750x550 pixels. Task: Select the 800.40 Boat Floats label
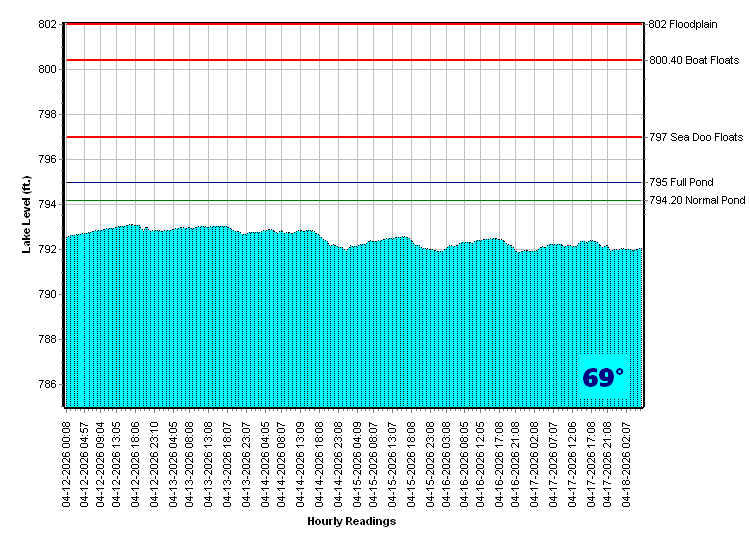694,60
